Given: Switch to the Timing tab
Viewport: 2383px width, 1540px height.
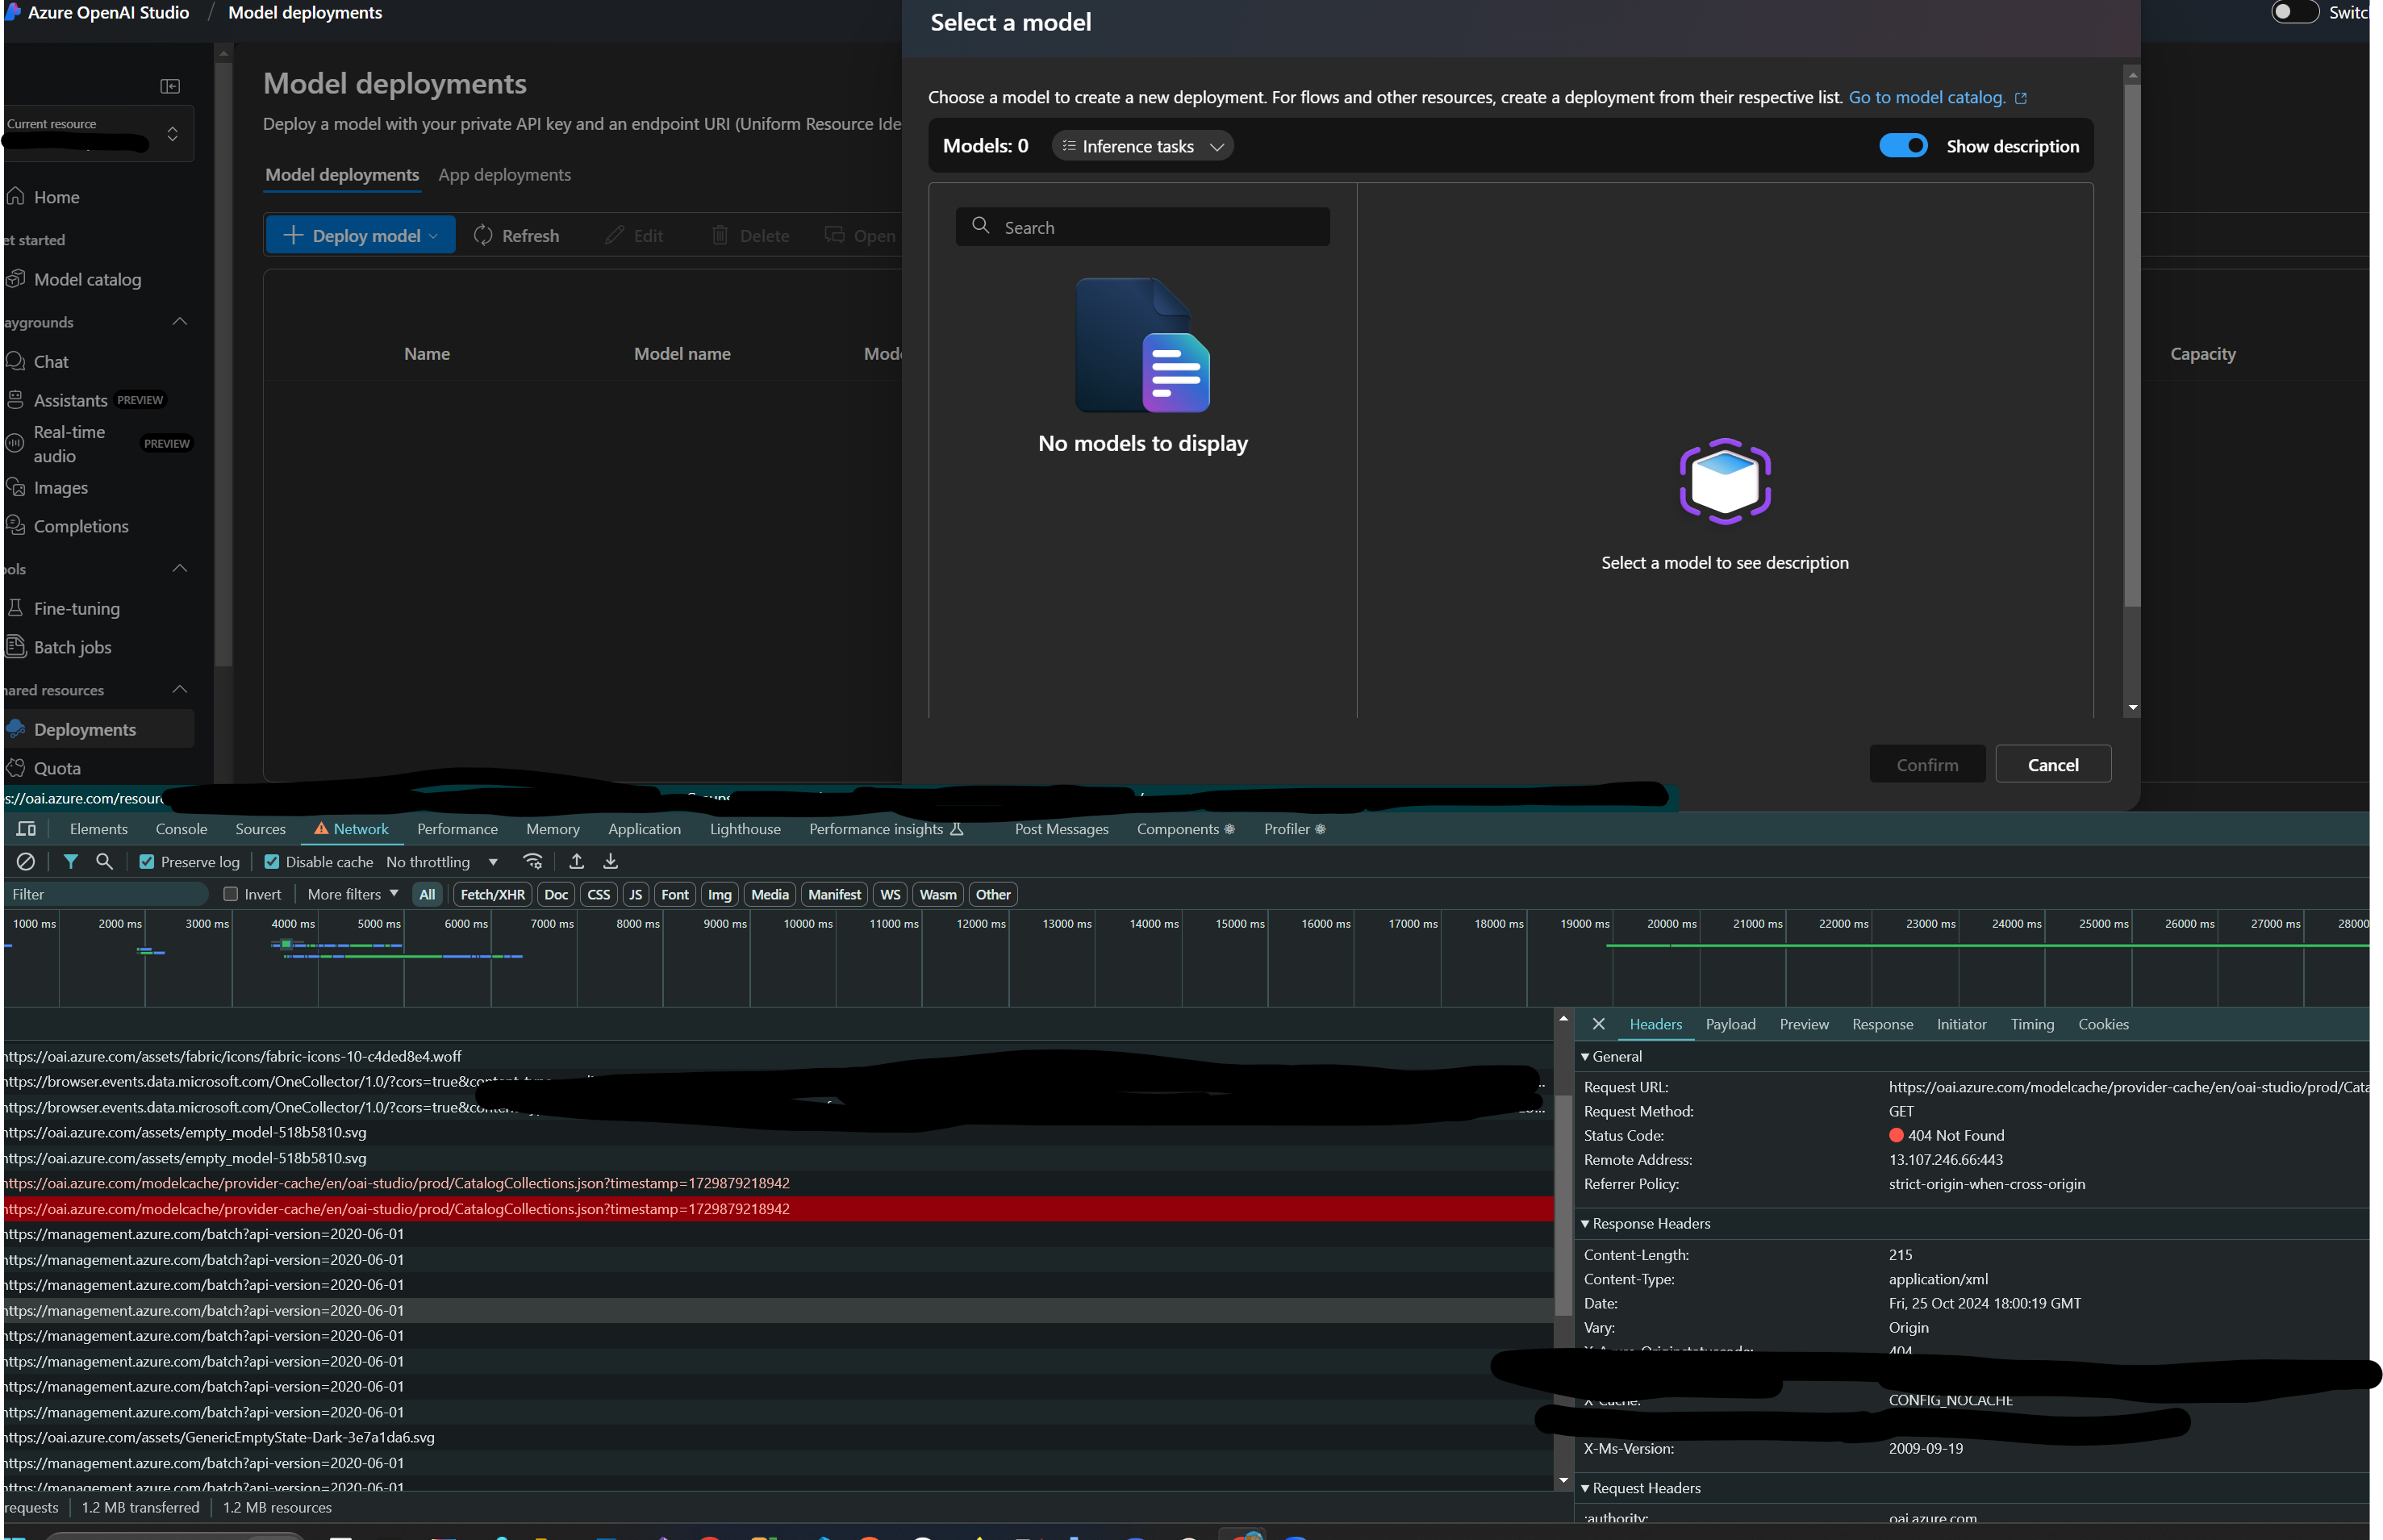Looking at the screenshot, I should click(x=2032, y=1024).
